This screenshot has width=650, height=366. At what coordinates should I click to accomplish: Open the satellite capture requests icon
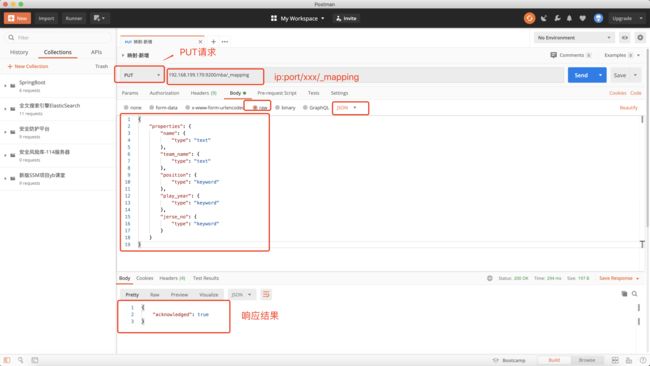coord(544,18)
